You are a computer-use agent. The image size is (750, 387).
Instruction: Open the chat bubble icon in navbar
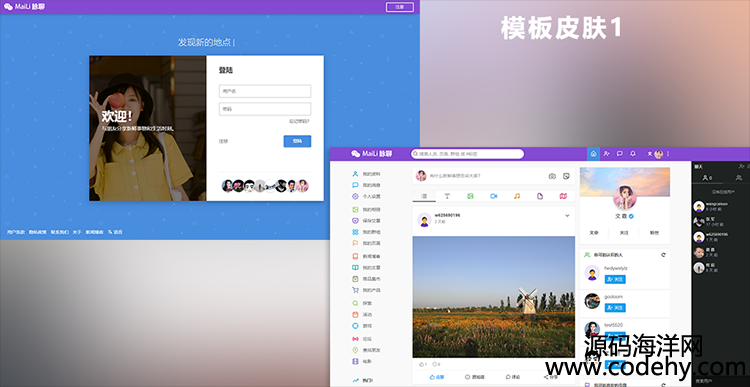(x=619, y=154)
